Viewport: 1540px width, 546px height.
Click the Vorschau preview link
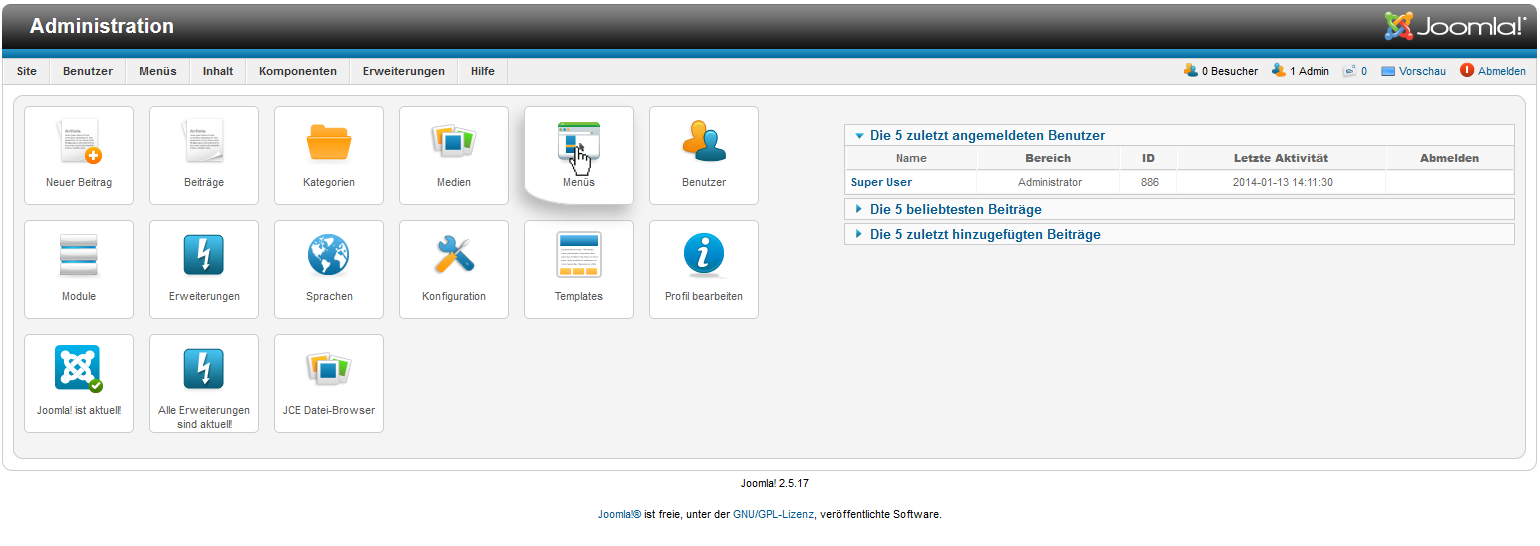tap(1422, 72)
